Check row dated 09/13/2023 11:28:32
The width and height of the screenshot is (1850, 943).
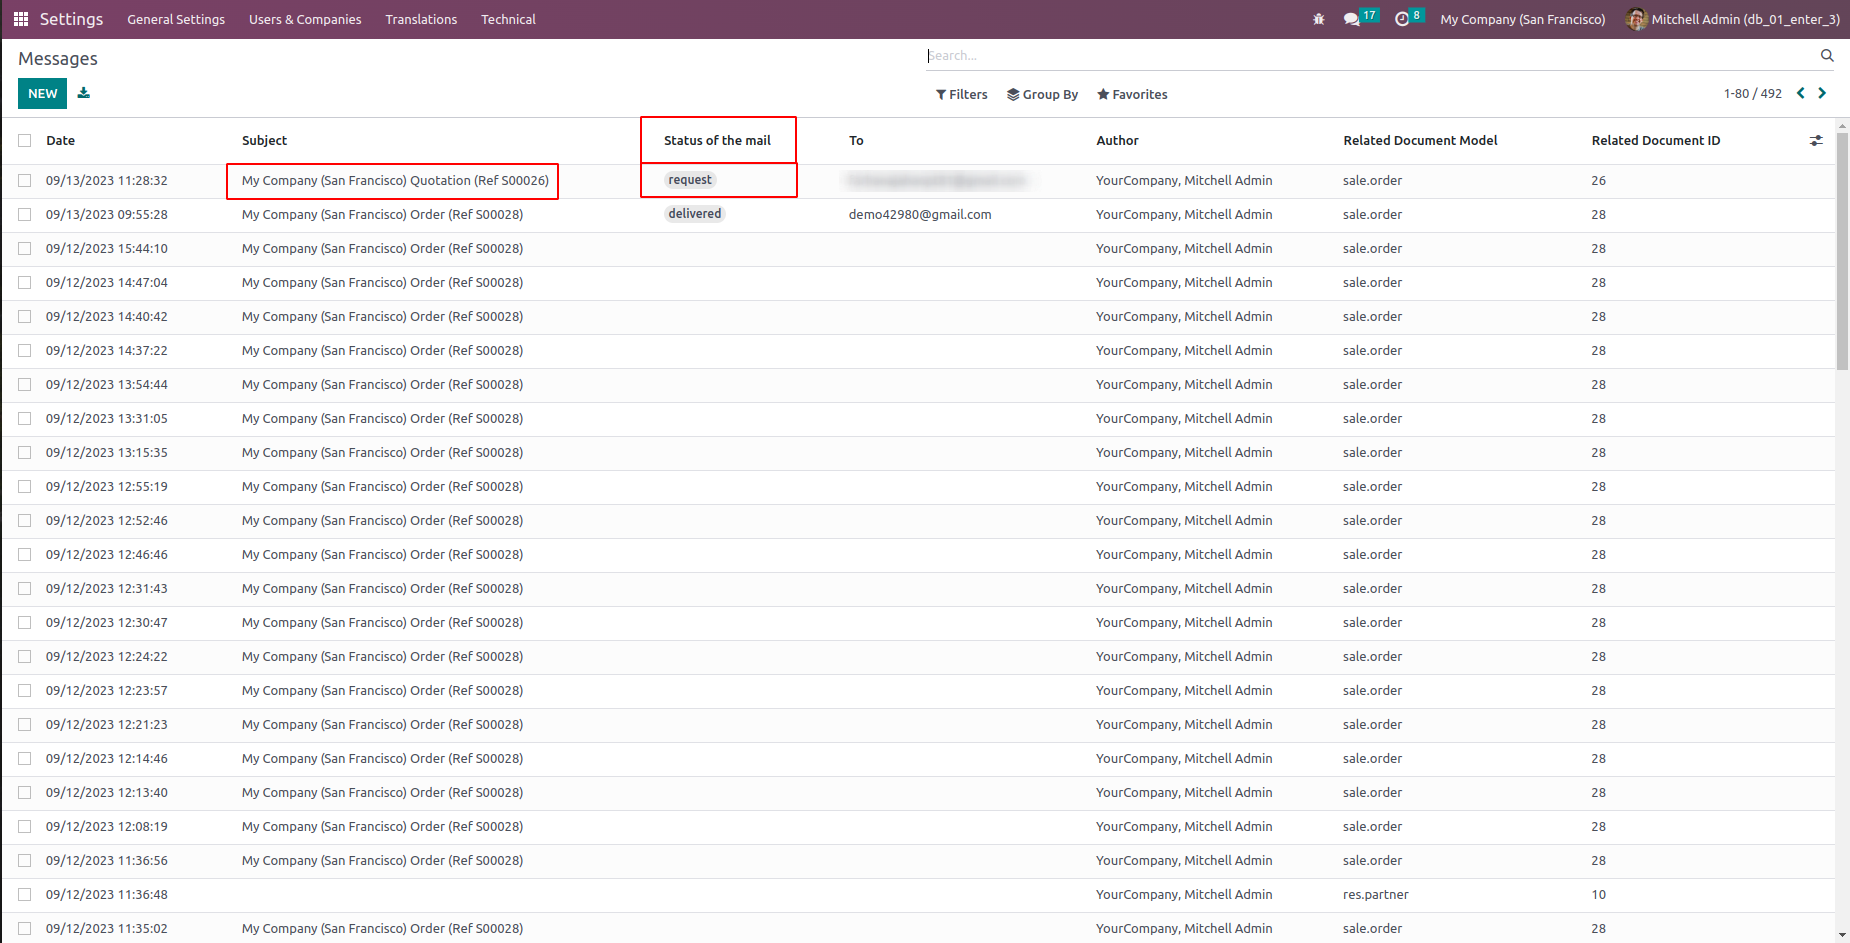point(25,181)
